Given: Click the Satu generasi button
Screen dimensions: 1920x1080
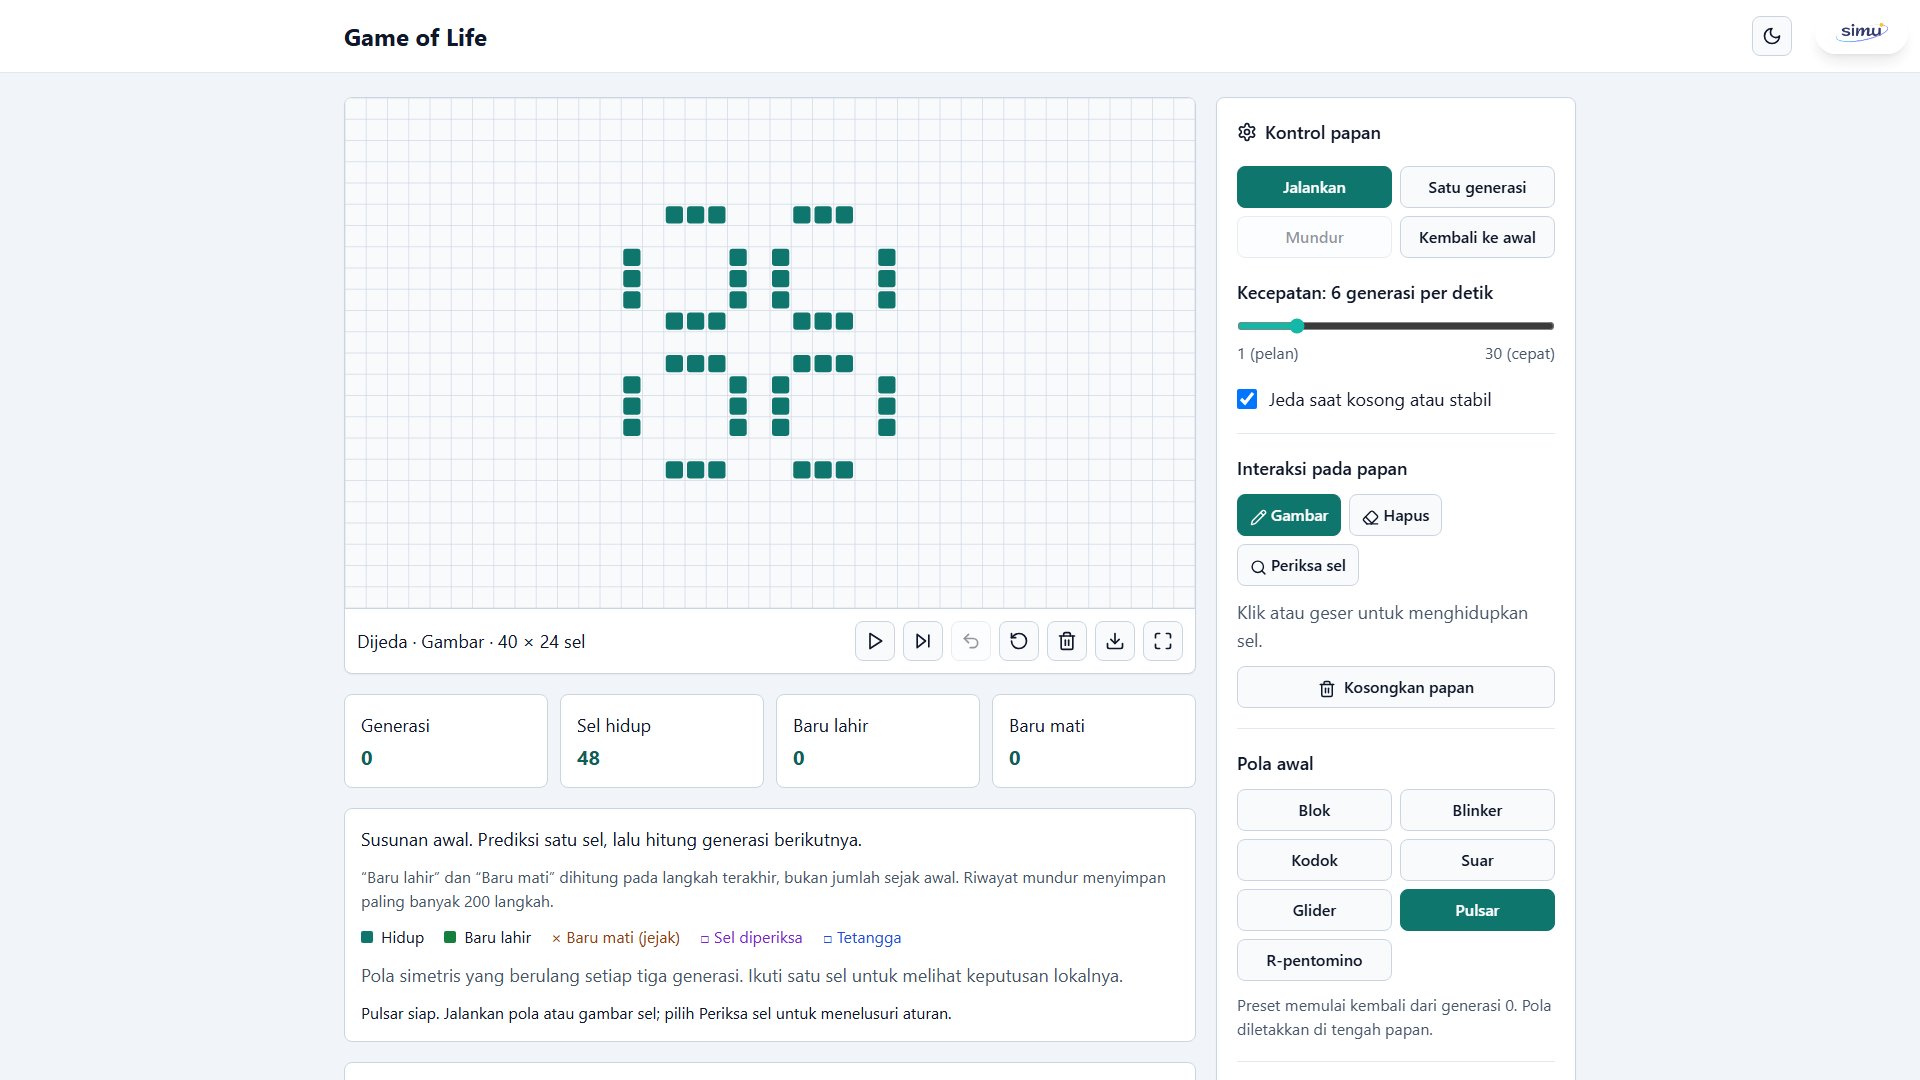Looking at the screenshot, I should (x=1477, y=187).
